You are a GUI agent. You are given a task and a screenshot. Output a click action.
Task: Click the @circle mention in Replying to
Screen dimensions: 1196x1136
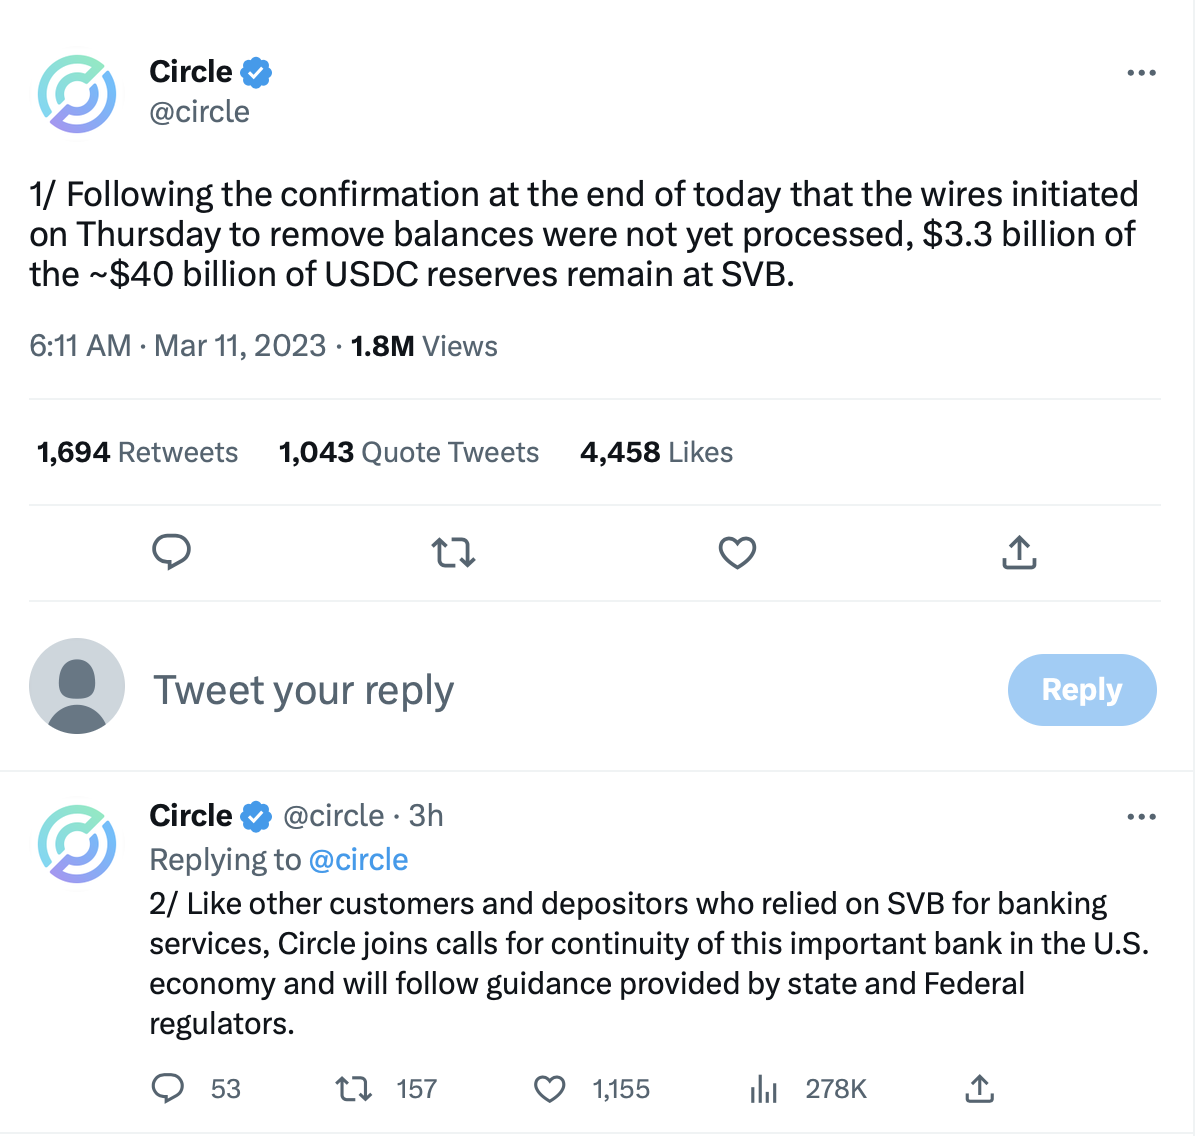pyautogui.click(x=358, y=860)
